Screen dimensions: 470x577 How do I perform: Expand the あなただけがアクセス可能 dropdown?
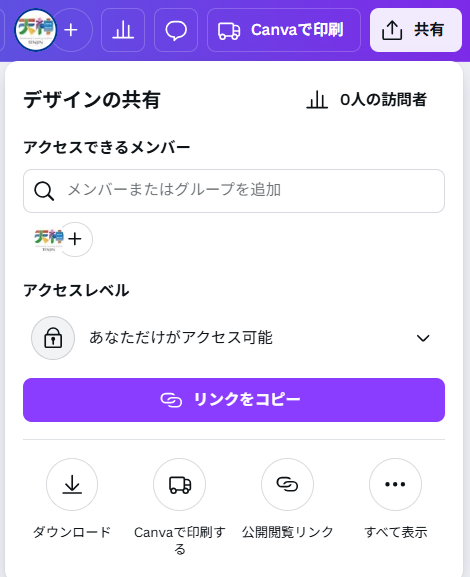pyautogui.click(x=234, y=338)
